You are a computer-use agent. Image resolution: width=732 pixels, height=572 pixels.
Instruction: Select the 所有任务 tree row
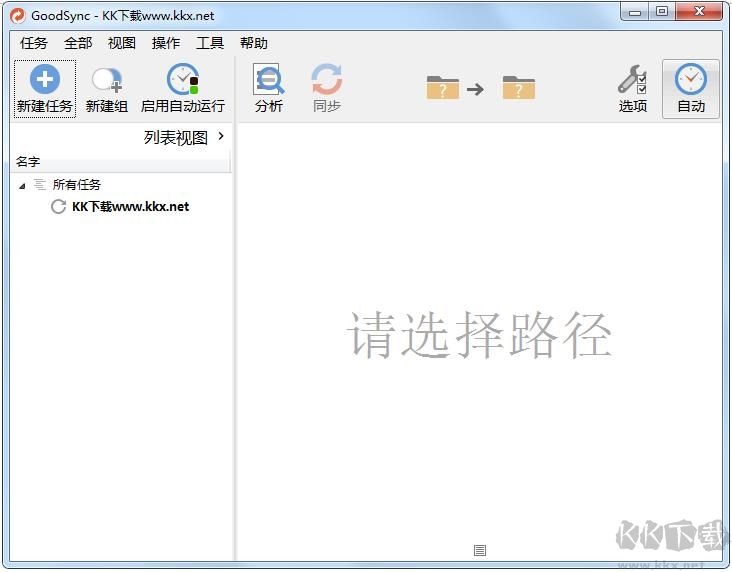pos(77,184)
